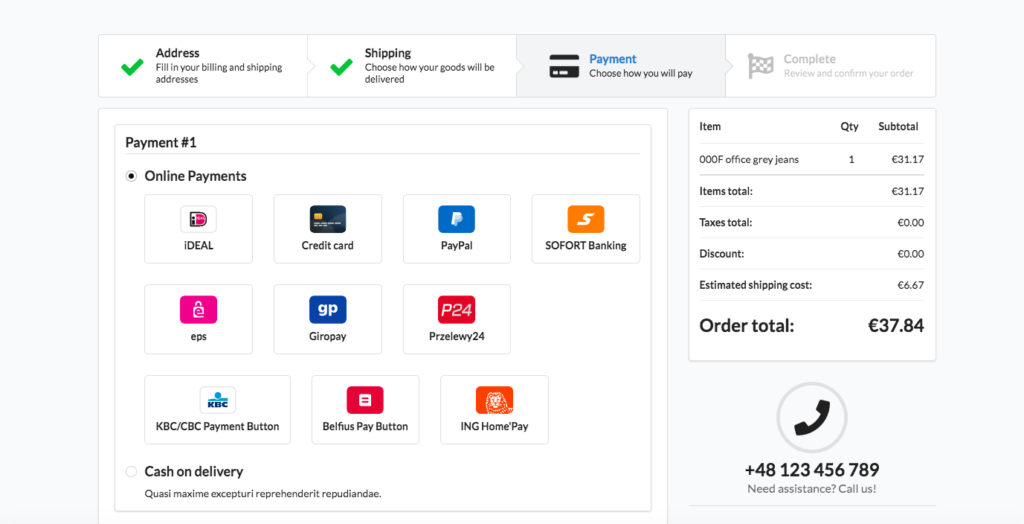This screenshot has height=524, width=1024.
Task: Open the Payment step tab
Action: coord(621,66)
